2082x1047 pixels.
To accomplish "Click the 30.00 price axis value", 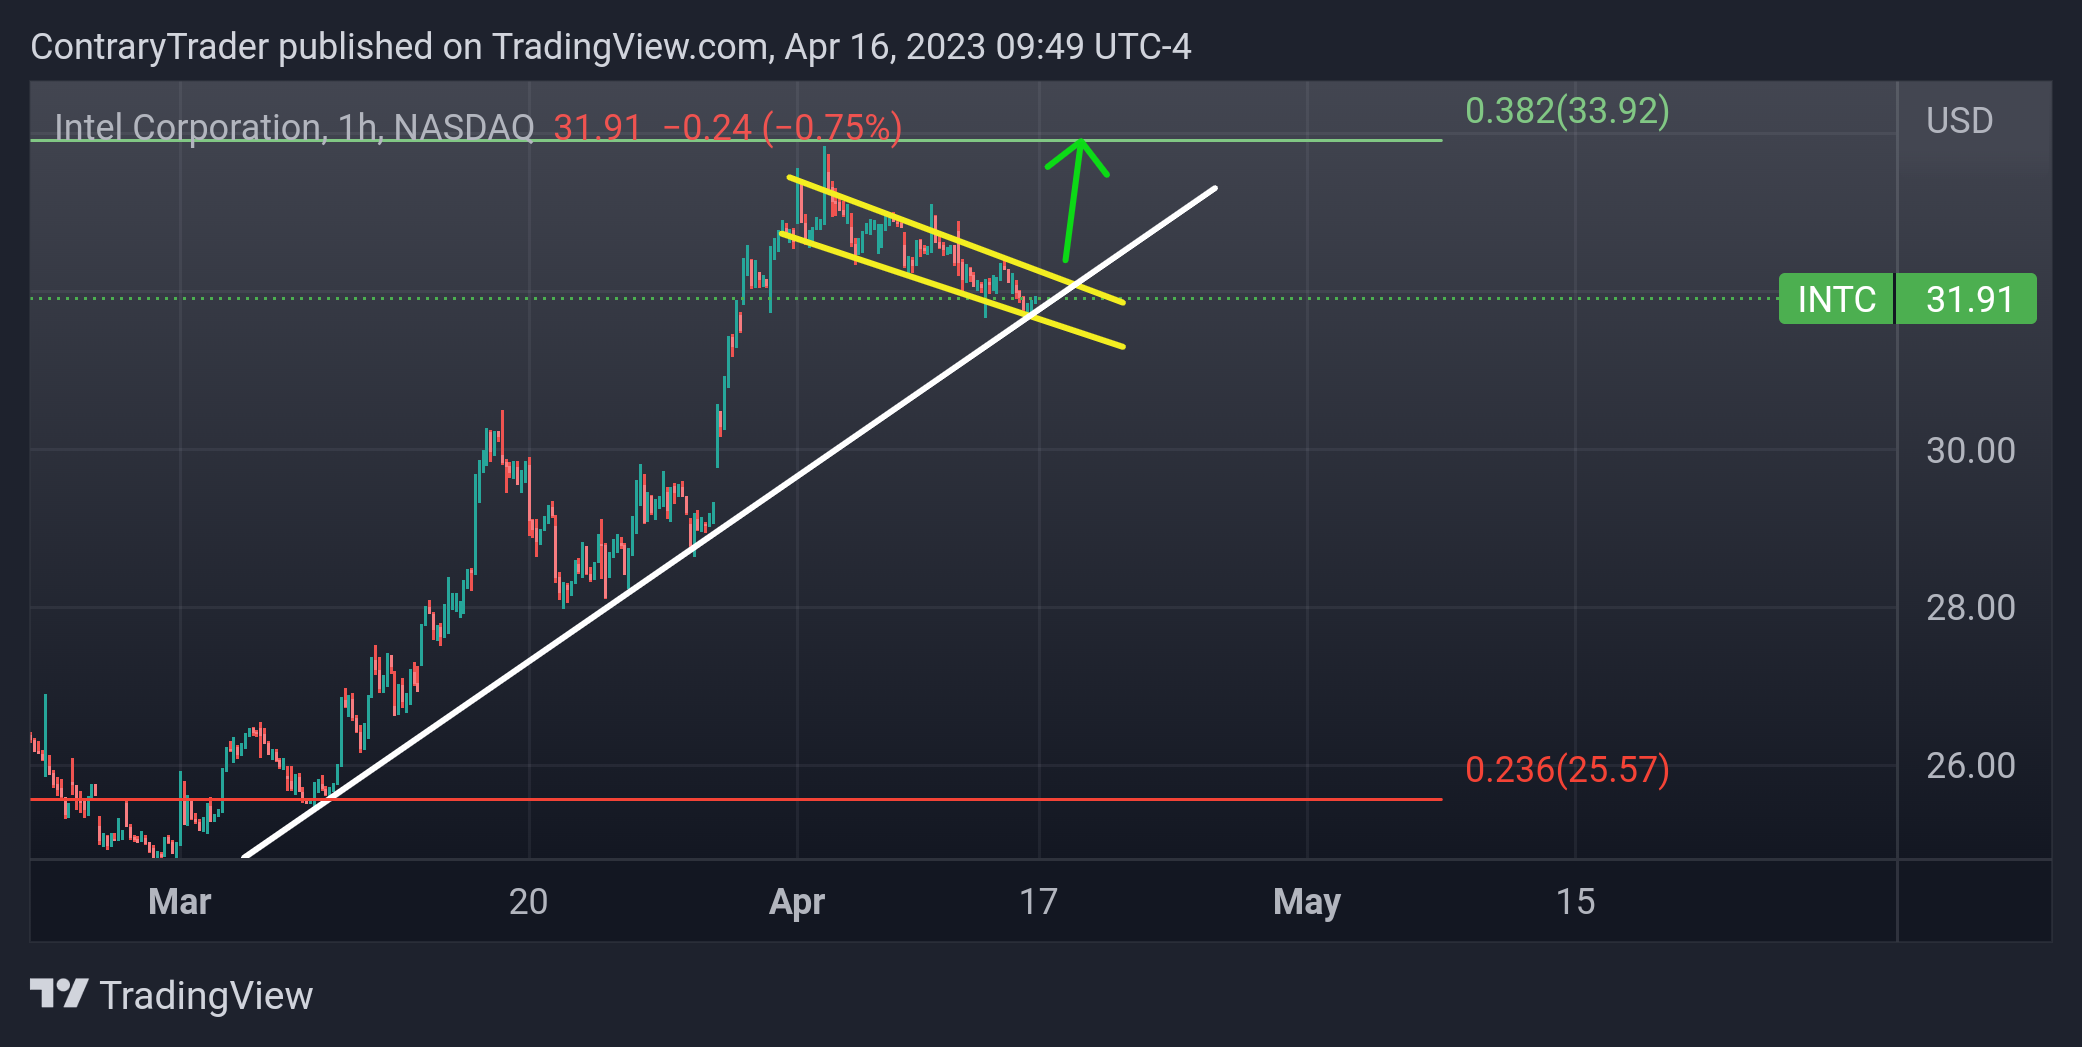I will tap(1970, 450).
